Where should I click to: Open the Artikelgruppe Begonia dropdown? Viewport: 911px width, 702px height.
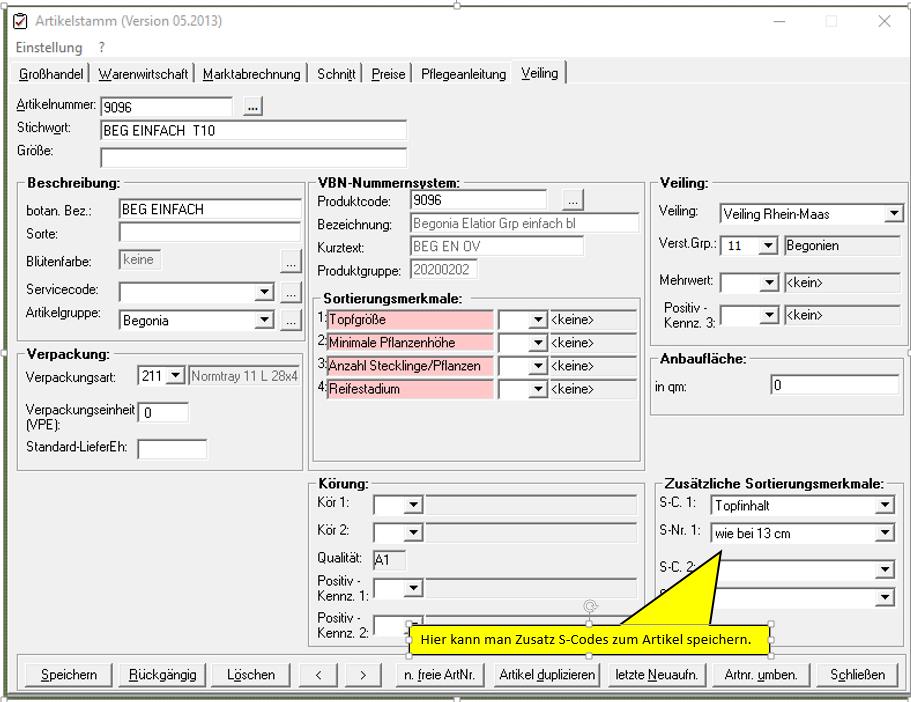[264, 321]
